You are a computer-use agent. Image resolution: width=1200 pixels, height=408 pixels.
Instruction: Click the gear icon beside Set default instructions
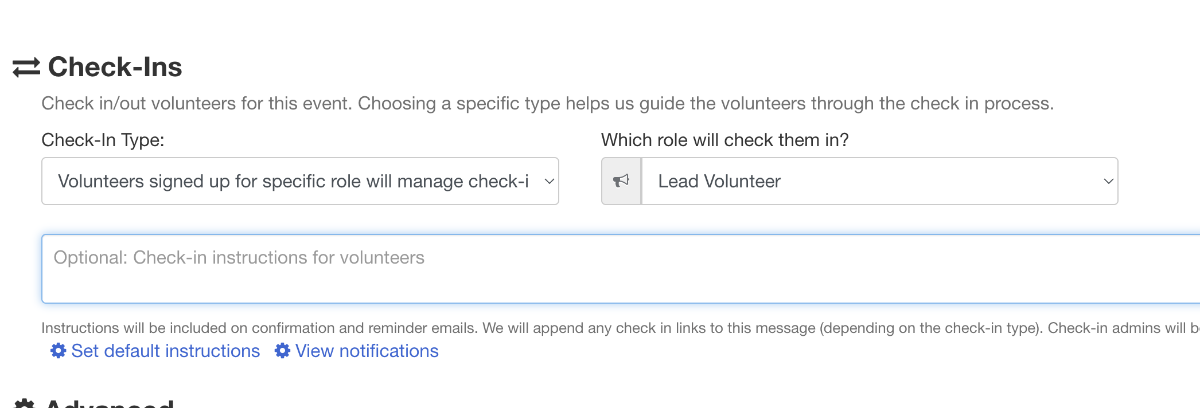[x=58, y=351]
